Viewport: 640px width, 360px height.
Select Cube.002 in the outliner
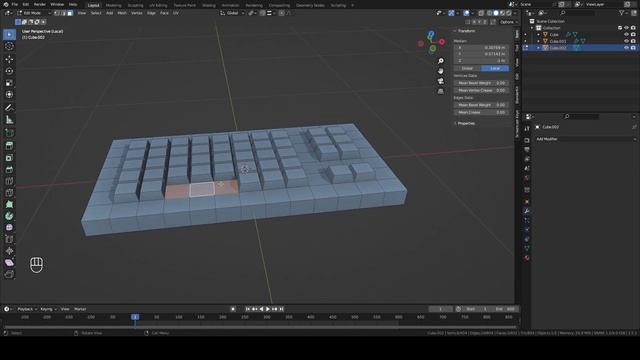click(558, 48)
